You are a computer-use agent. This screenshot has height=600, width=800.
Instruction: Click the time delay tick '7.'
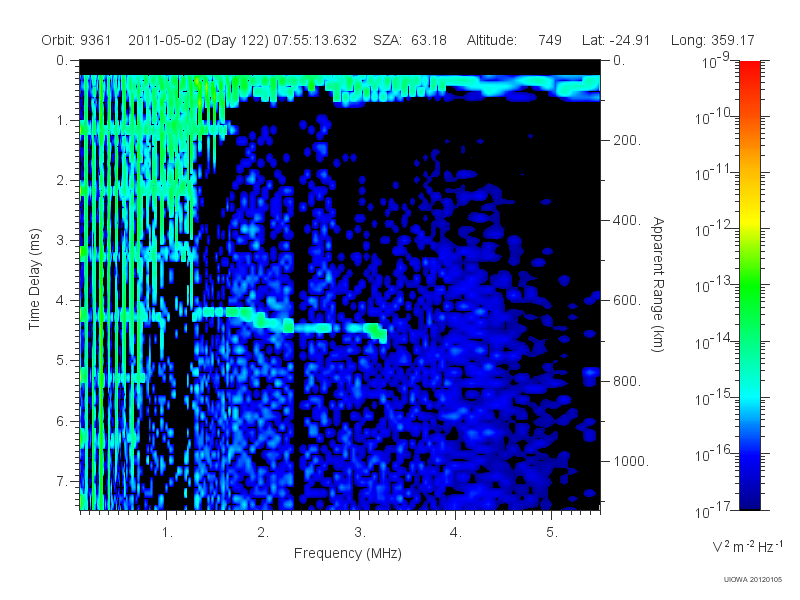62,481
